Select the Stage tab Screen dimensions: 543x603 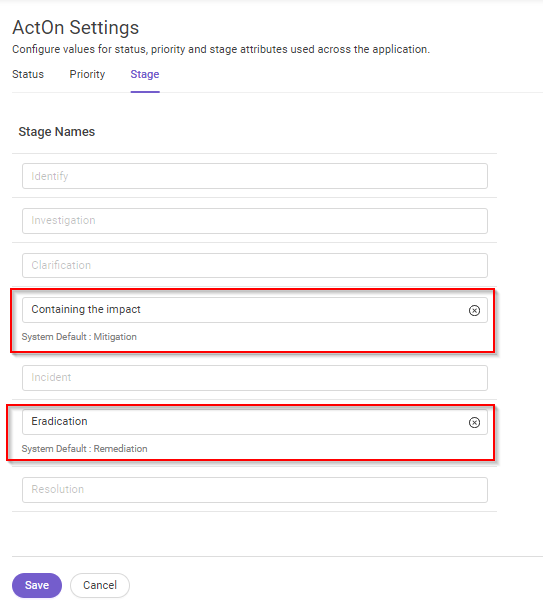[145, 74]
